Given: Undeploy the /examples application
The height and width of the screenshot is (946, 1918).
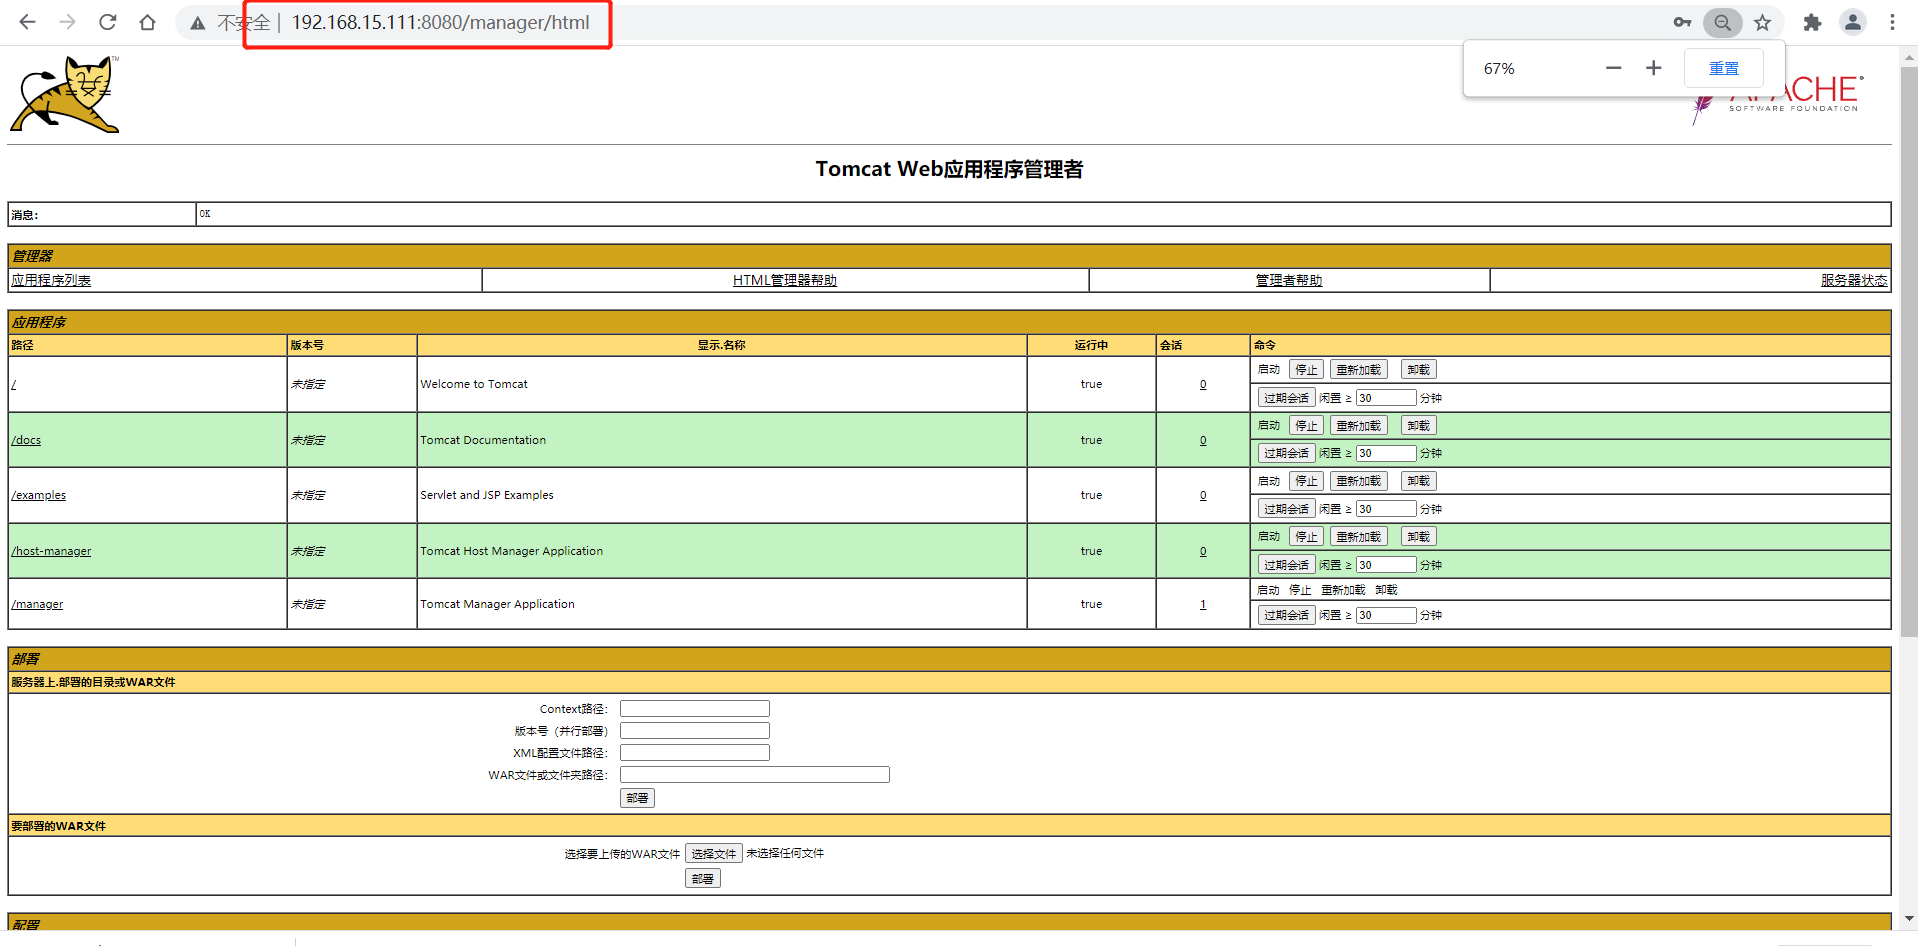Looking at the screenshot, I should point(1418,481).
